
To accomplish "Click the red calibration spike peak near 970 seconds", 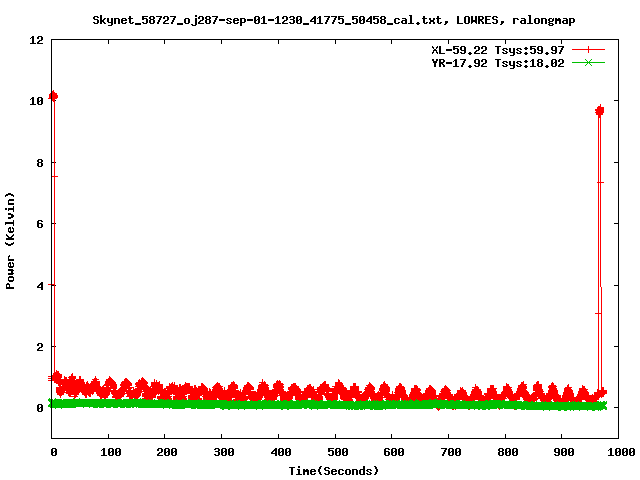I will [x=600, y=111].
